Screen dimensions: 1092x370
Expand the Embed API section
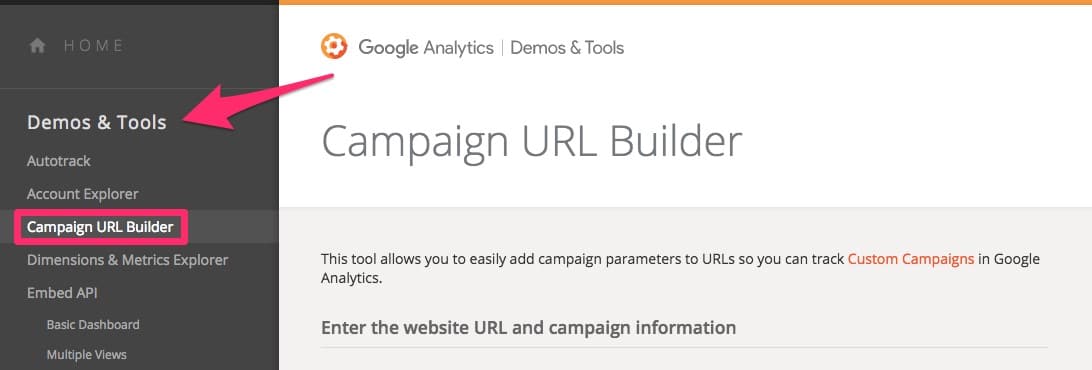tap(62, 293)
